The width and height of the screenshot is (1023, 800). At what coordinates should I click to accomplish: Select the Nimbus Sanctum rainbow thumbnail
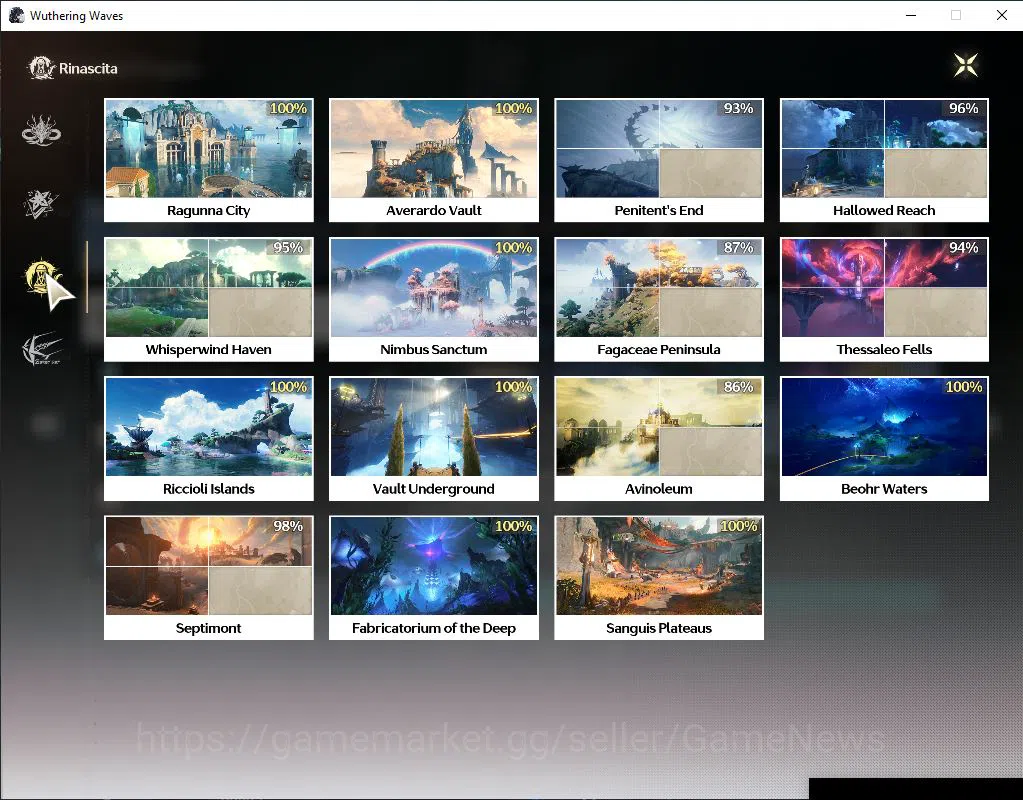tap(434, 288)
